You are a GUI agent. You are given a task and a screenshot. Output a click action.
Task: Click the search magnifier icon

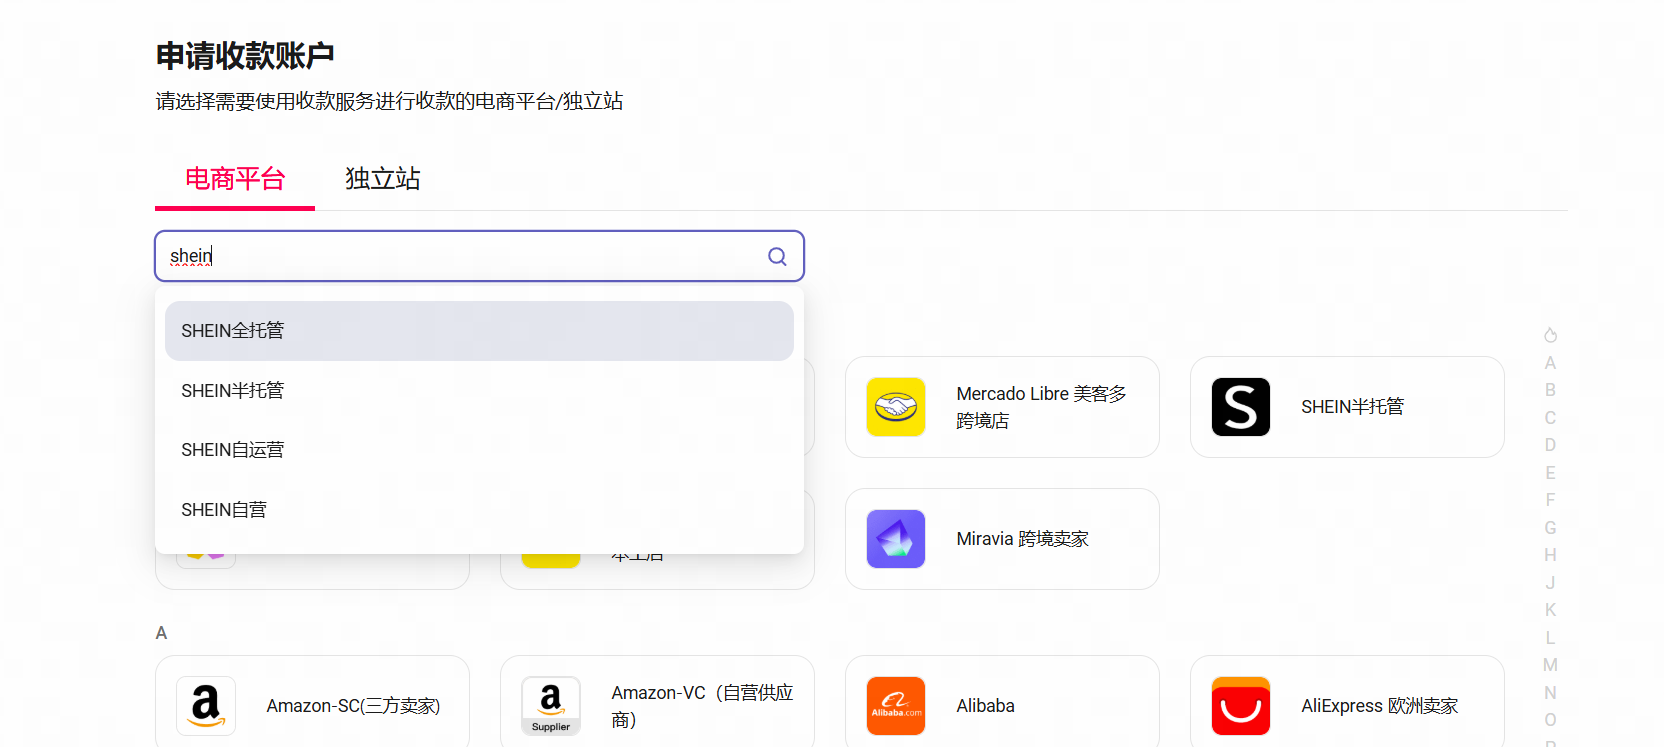point(777,257)
